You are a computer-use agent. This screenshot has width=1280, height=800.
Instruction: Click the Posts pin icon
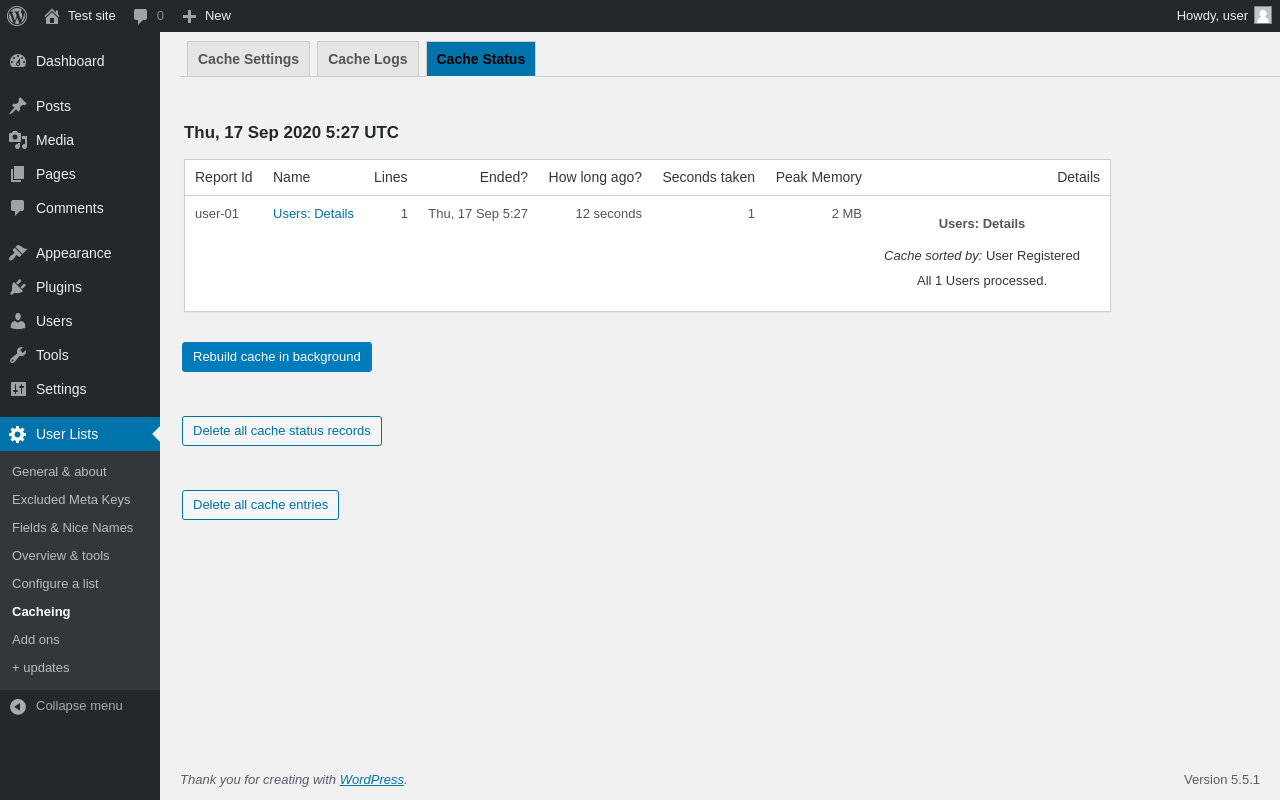18,106
